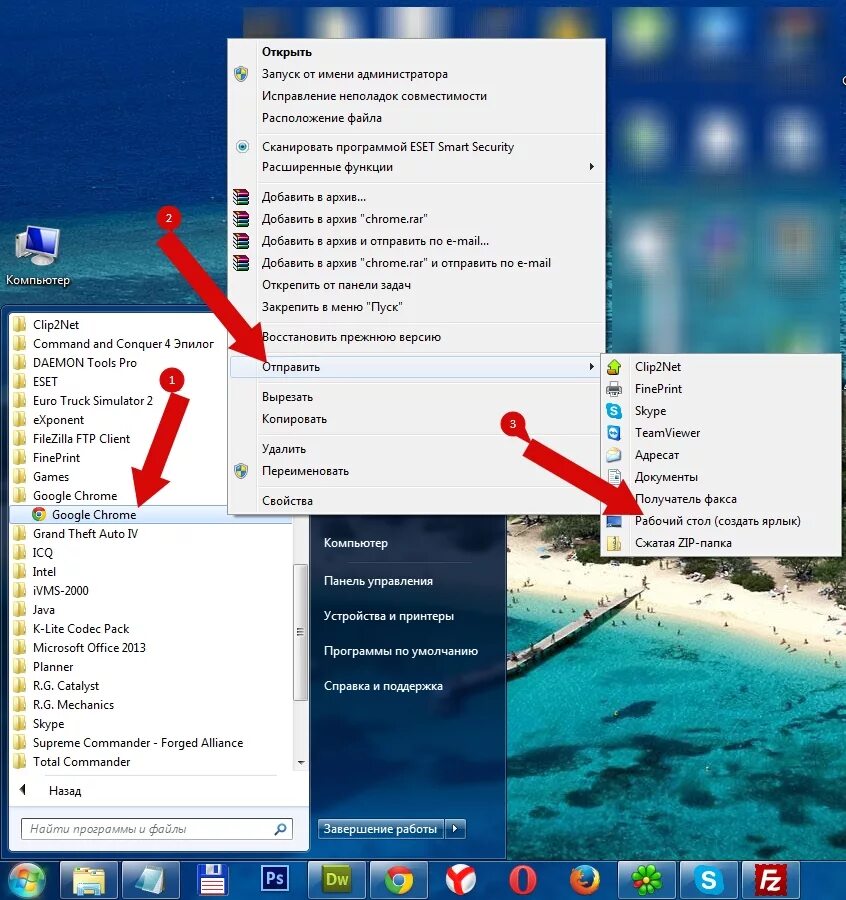This screenshot has width=846, height=900.
Task: Click the ESET scan icon in context menu
Action: coord(242,146)
